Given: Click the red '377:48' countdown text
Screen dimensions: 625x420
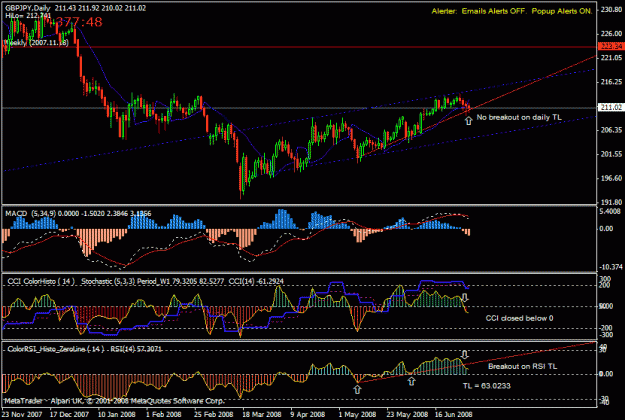Looking at the screenshot, I should pyautogui.click(x=79, y=22).
